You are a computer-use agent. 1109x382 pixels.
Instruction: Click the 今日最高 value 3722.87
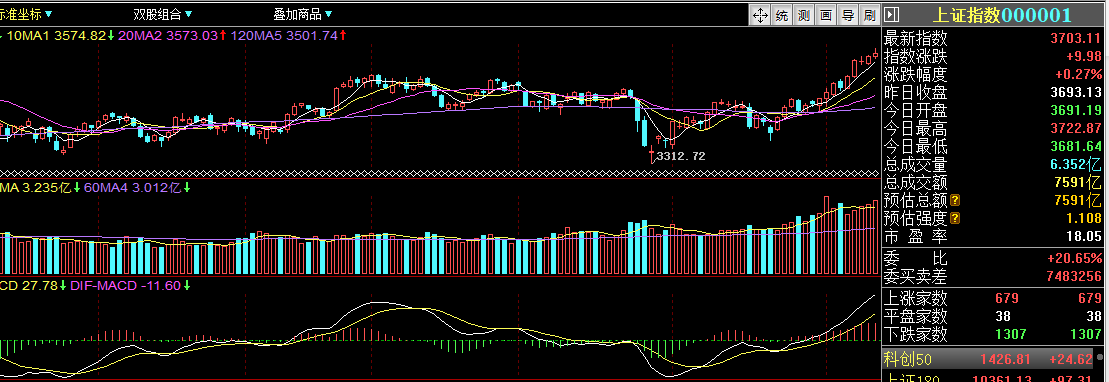click(1075, 129)
